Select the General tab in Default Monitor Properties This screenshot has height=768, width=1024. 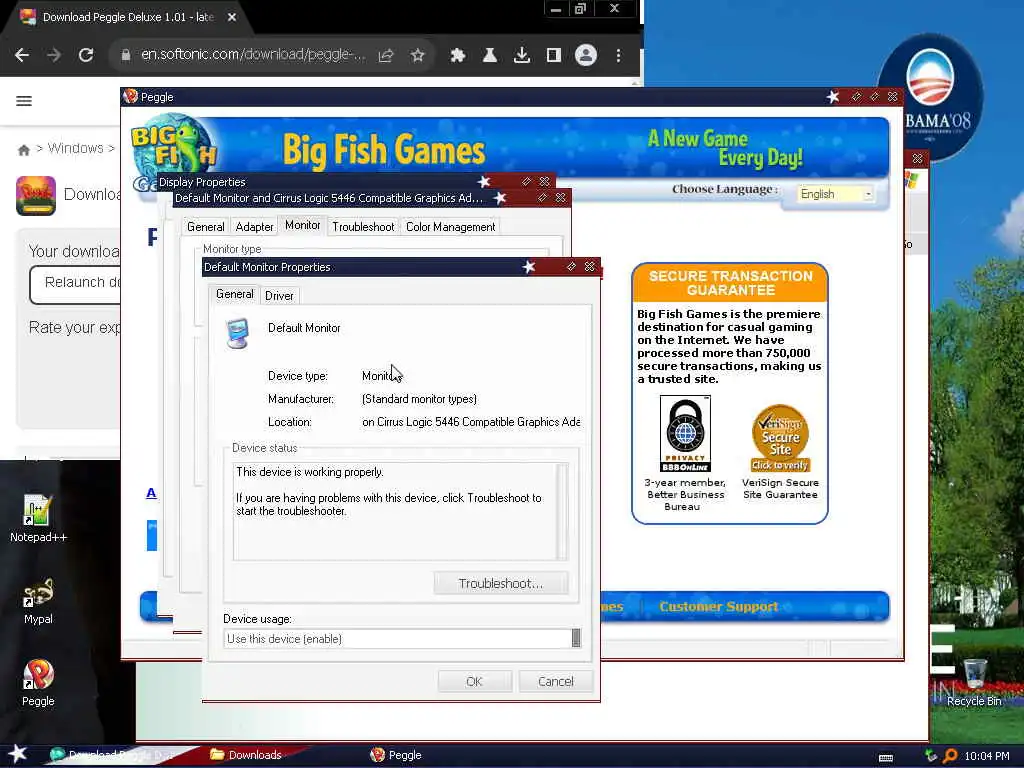(x=234, y=294)
